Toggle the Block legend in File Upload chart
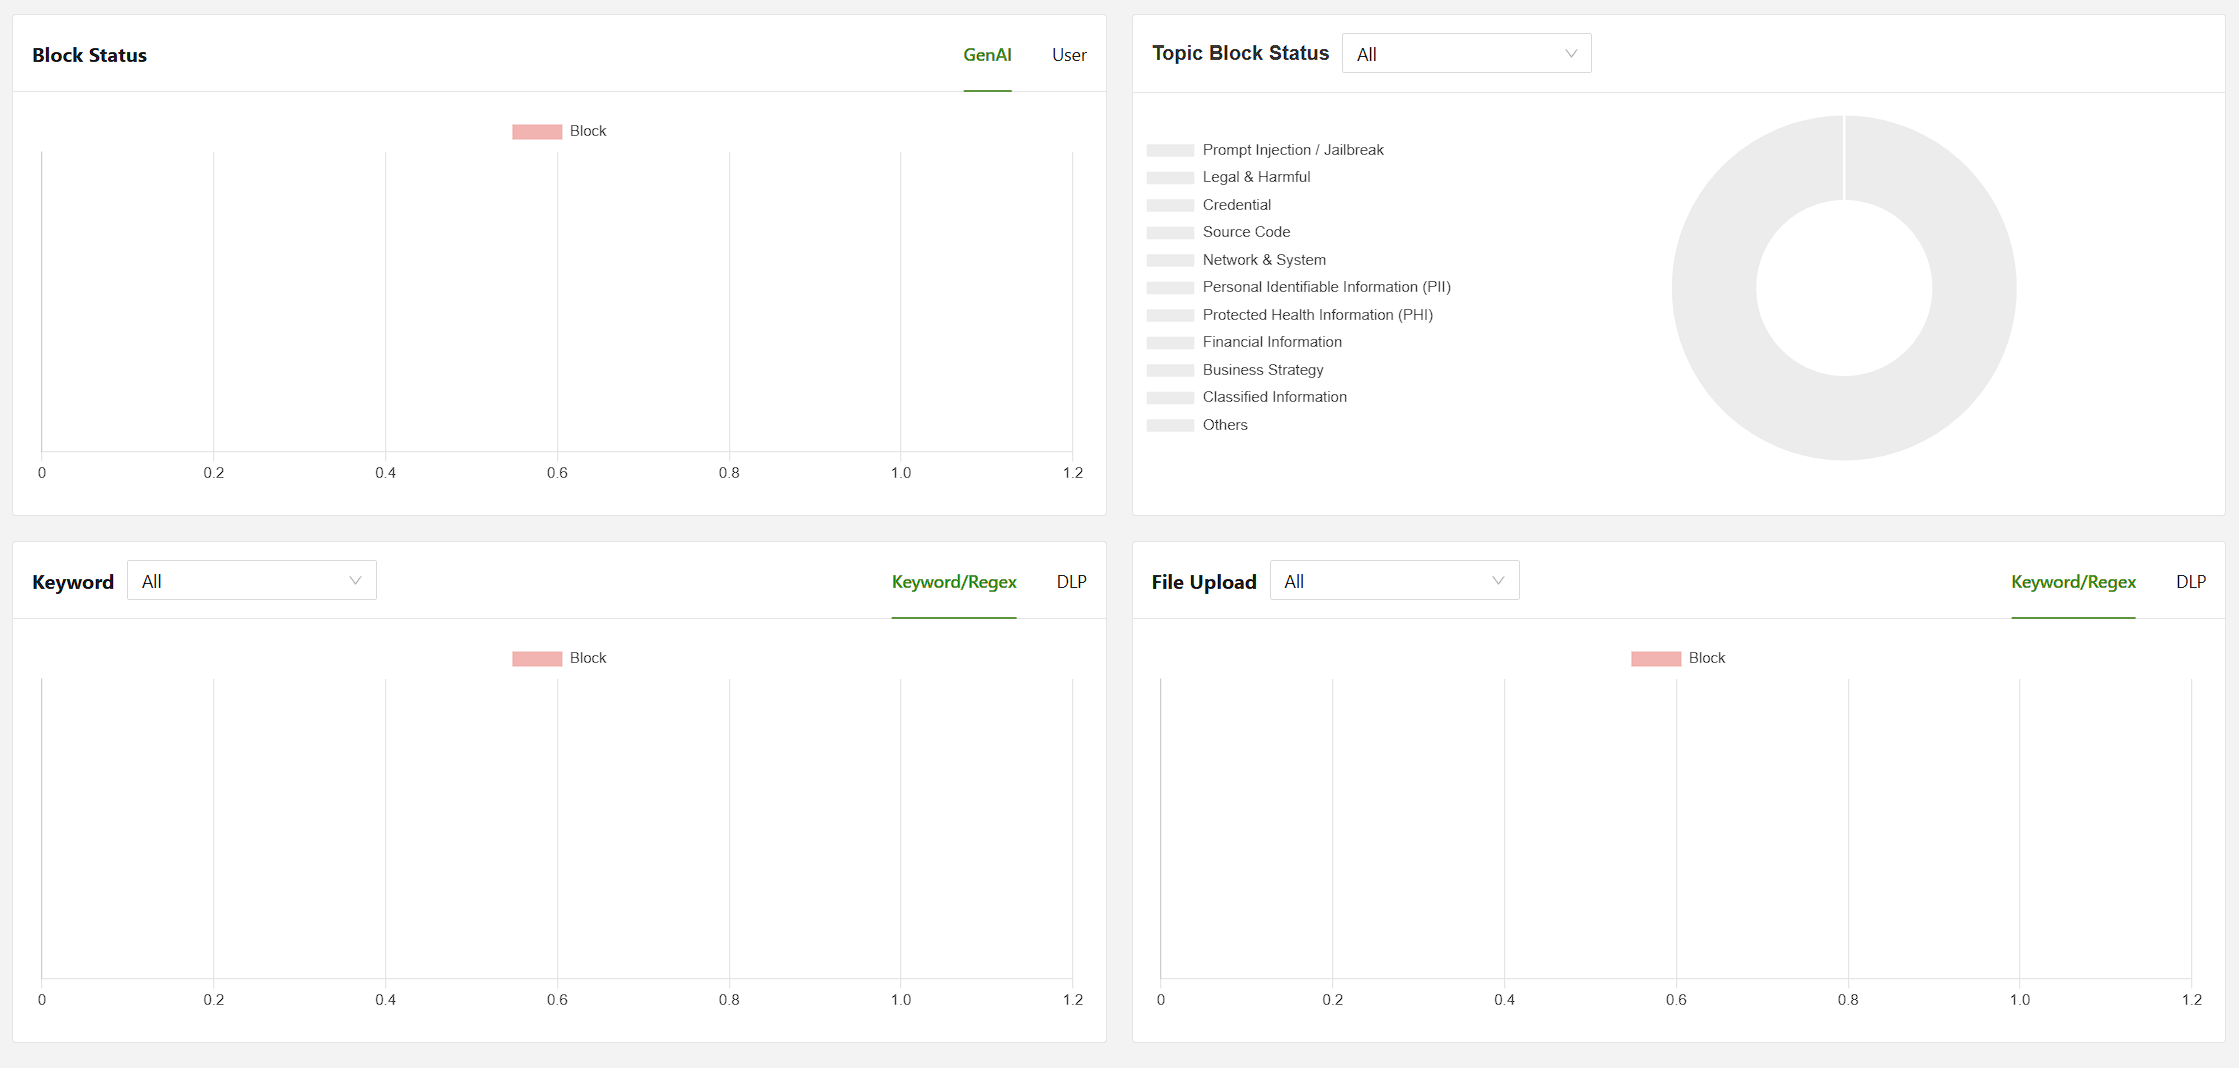This screenshot has width=2239, height=1068. coord(1679,658)
